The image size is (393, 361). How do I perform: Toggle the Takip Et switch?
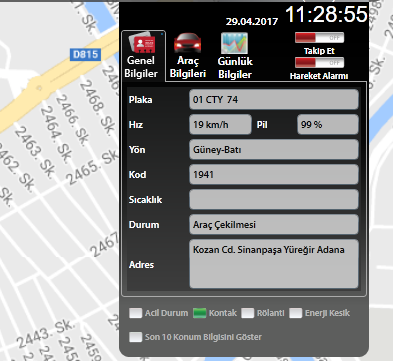point(319,38)
